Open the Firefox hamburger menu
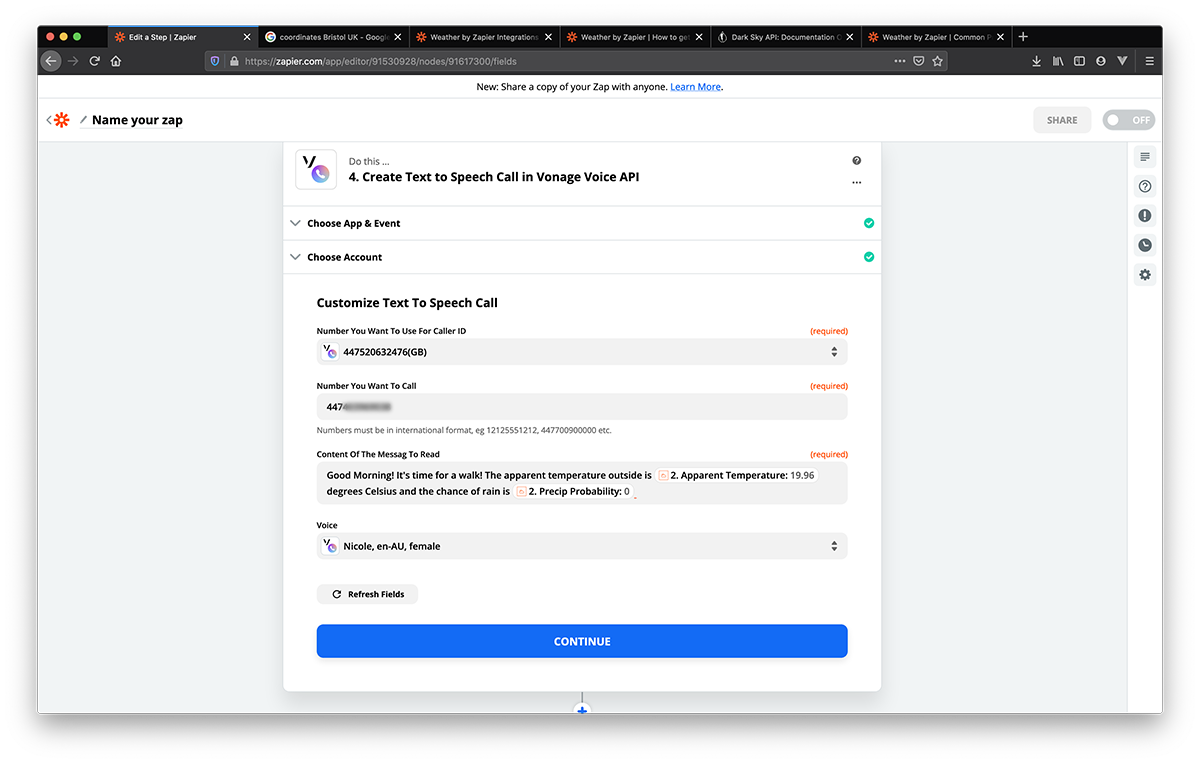 (1150, 61)
